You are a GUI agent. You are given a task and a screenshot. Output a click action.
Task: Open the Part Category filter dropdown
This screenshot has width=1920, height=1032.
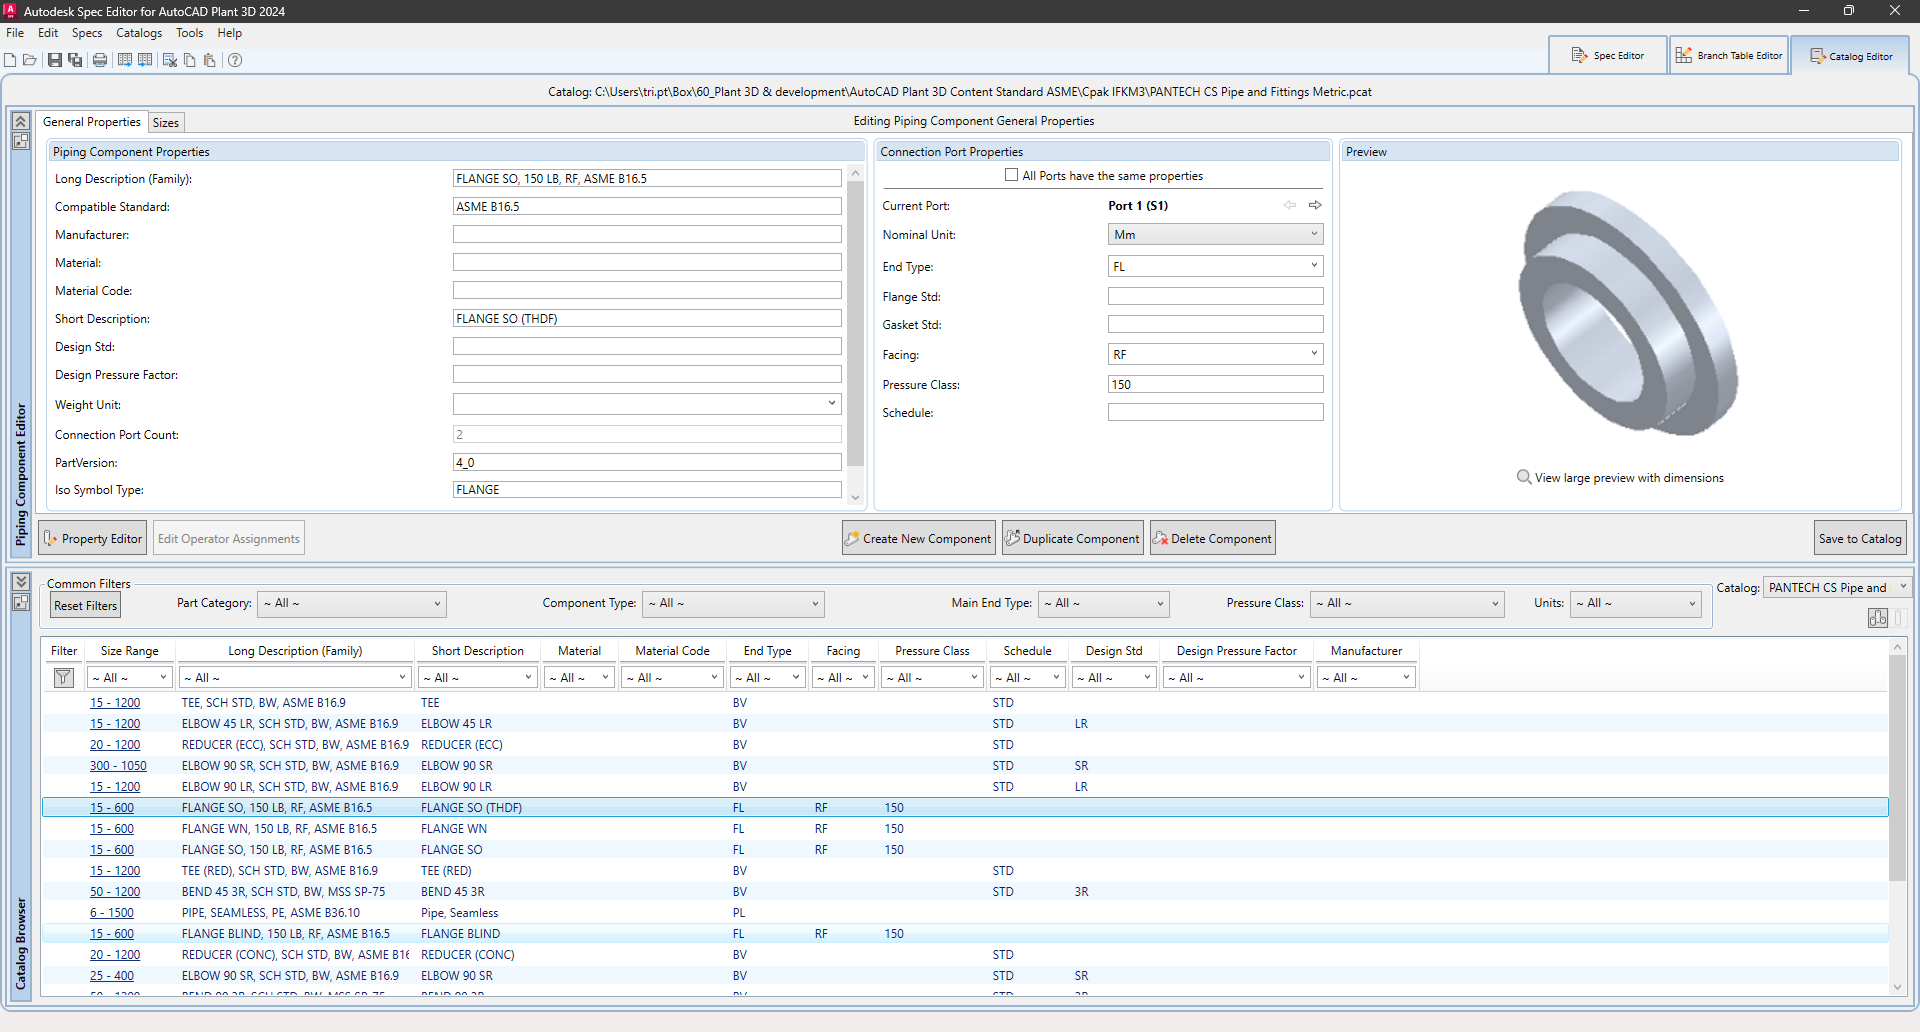[x=351, y=604]
